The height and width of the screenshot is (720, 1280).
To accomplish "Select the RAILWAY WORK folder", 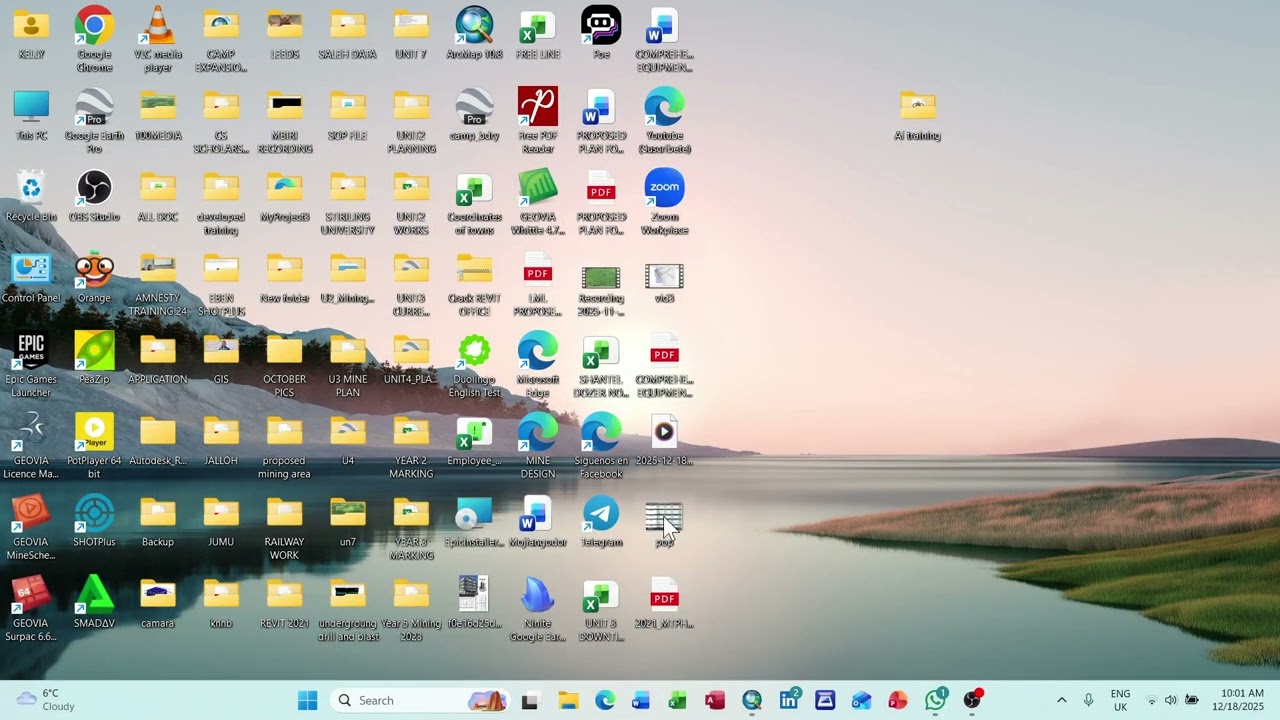I will [284, 527].
